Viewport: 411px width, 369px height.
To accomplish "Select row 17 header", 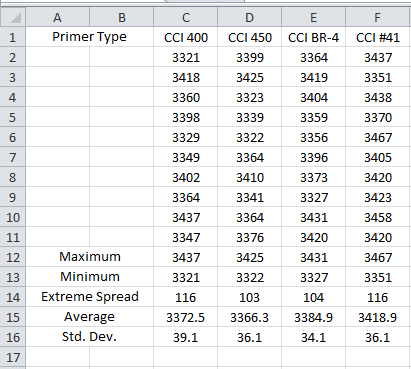I will [x=13, y=357].
